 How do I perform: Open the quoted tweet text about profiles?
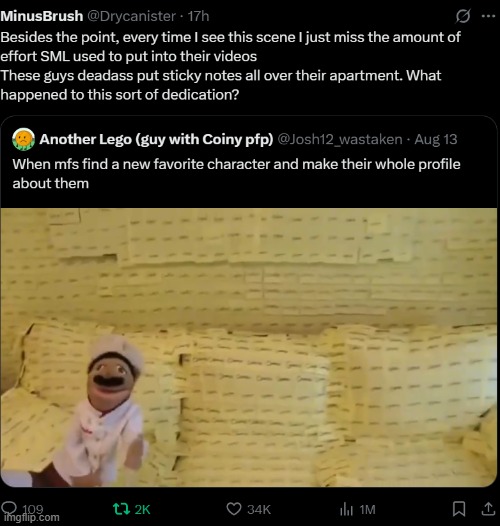(236, 174)
